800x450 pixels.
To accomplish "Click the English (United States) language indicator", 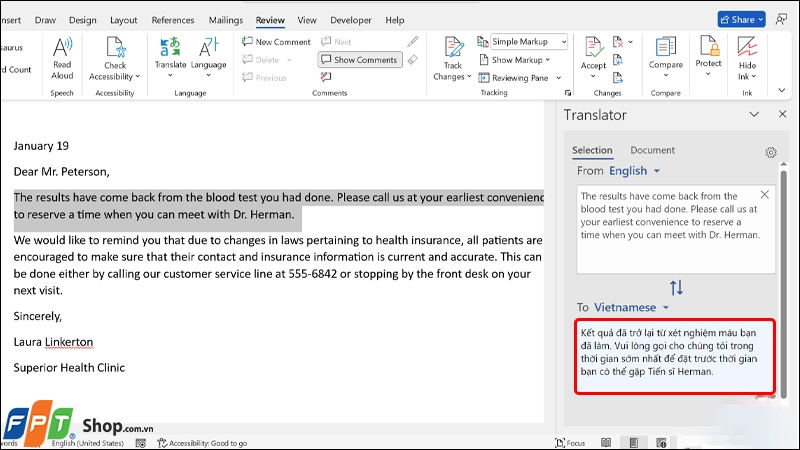I will click(87, 443).
